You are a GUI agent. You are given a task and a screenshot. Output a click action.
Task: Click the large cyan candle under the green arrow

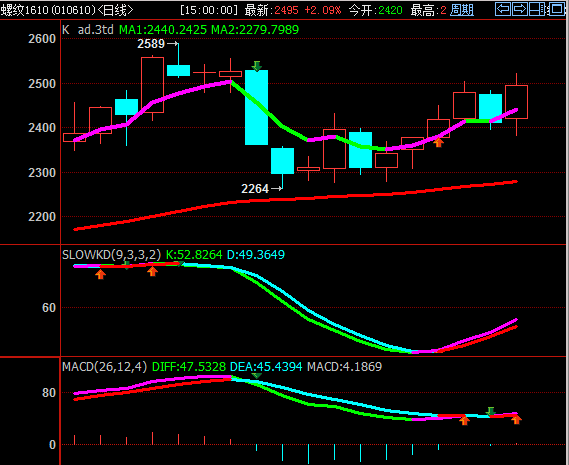coord(257,107)
